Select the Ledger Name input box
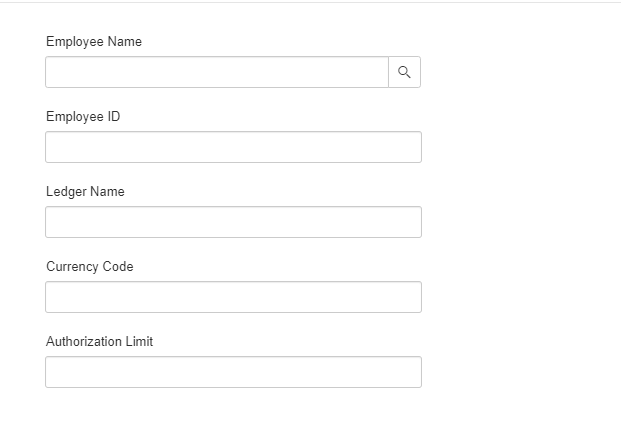Image resolution: width=621 pixels, height=430 pixels. [x=234, y=222]
